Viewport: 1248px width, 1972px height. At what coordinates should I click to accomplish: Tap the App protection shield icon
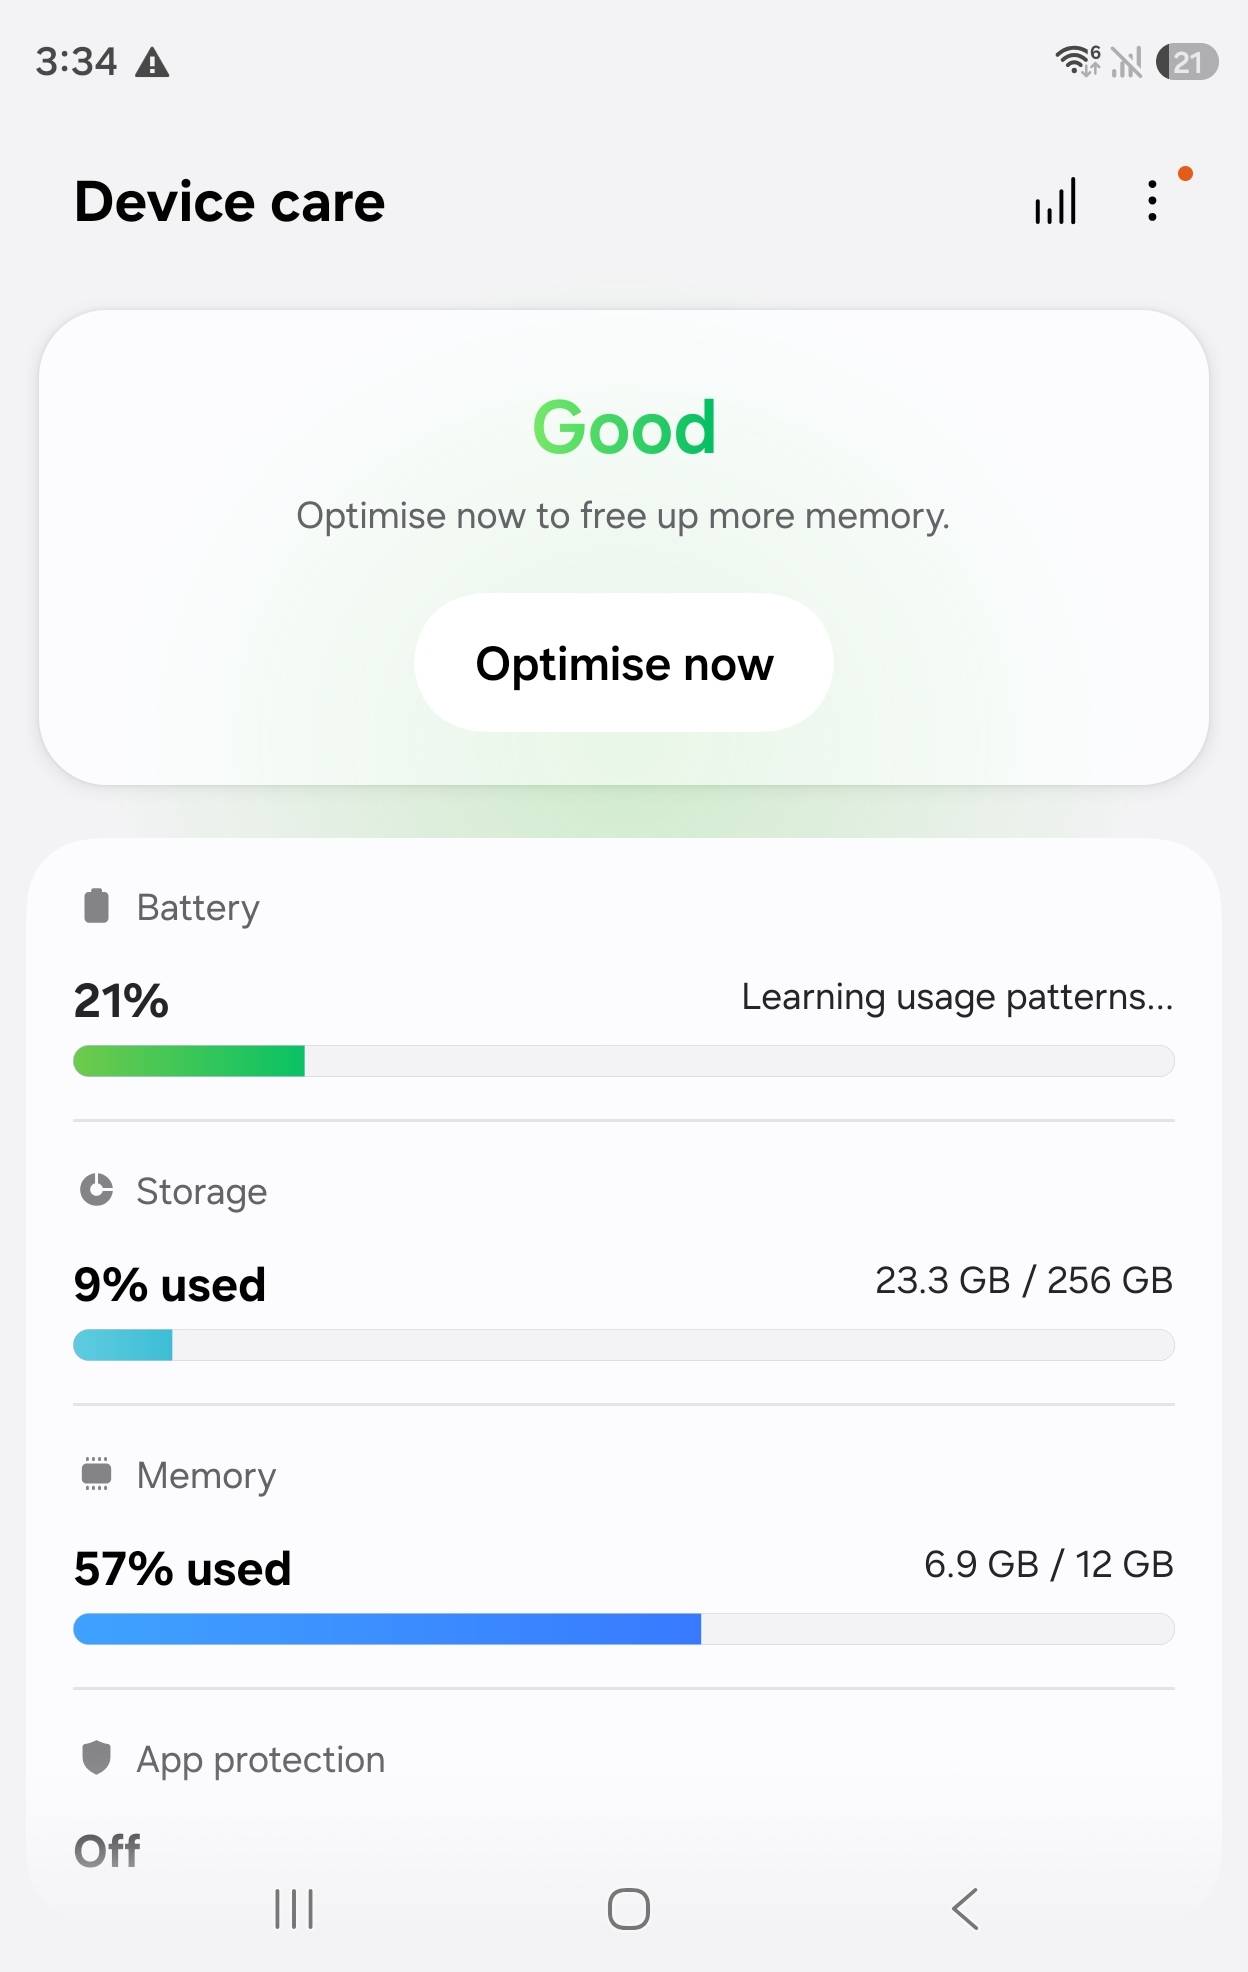point(96,1757)
